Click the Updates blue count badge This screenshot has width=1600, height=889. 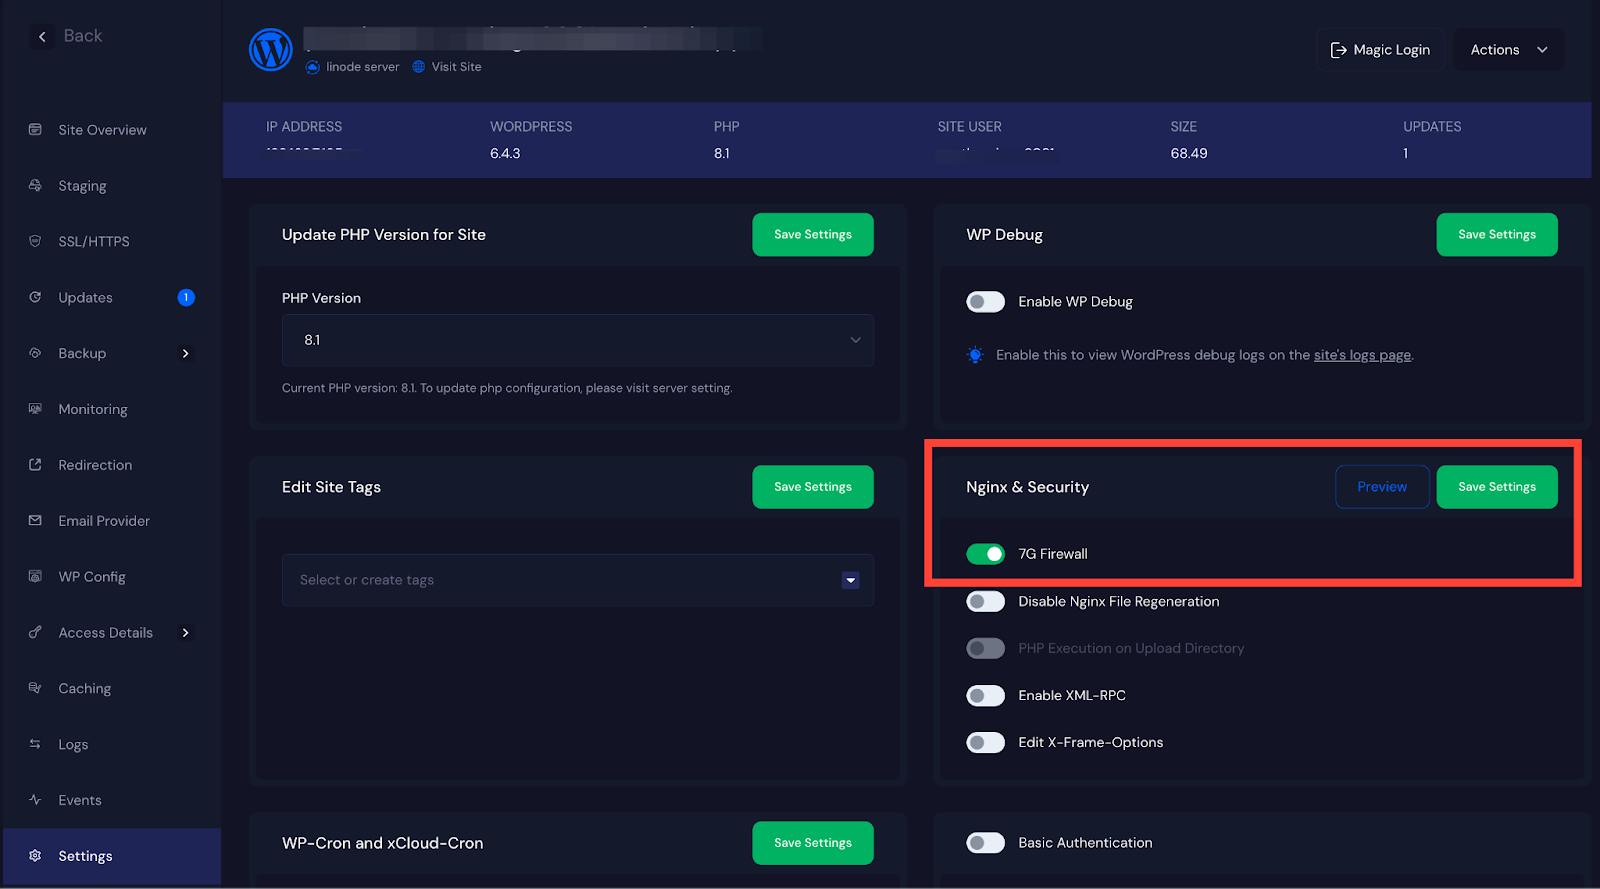coord(186,297)
